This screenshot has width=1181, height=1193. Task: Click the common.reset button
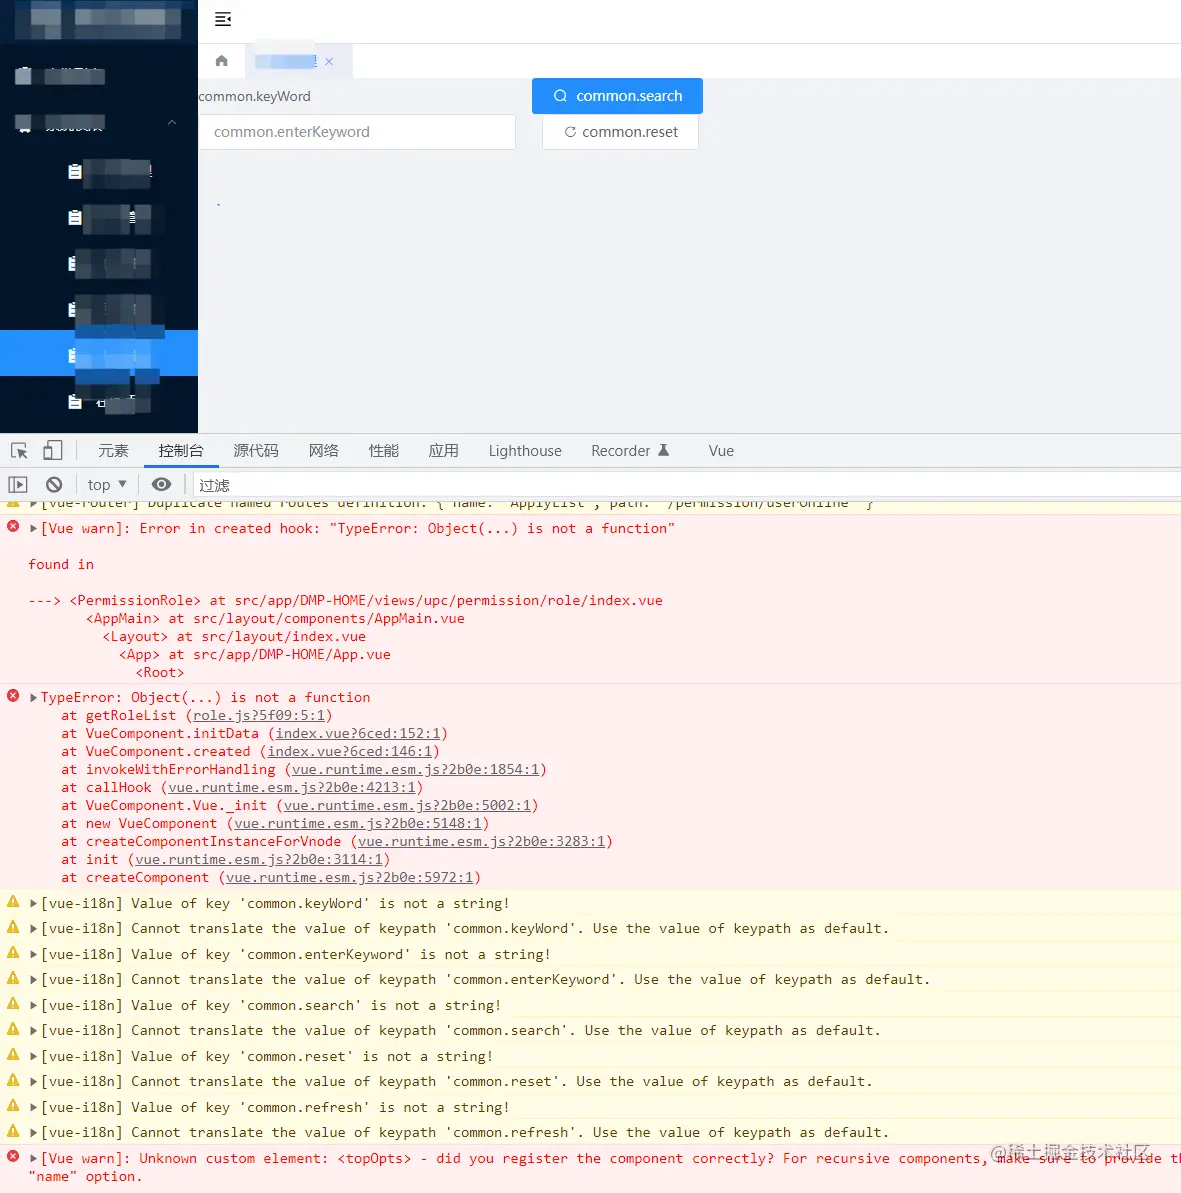pyautogui.click(x=620, y=132)
